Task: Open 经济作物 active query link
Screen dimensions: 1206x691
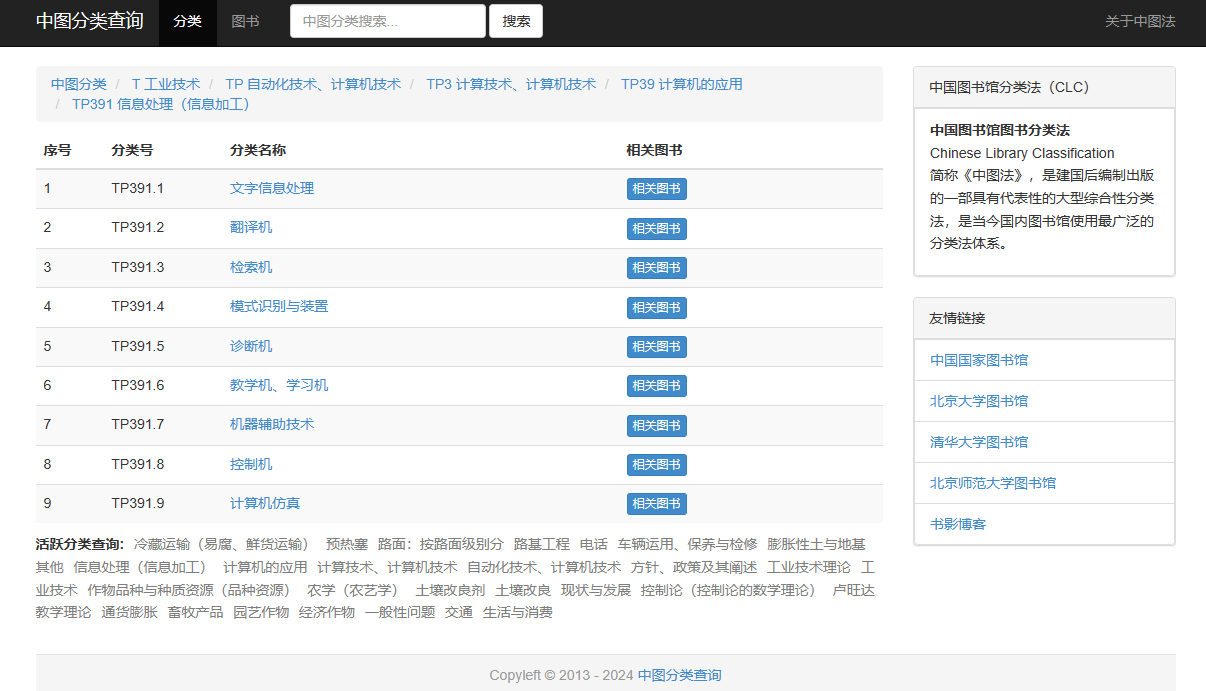Action: [327, 612]
